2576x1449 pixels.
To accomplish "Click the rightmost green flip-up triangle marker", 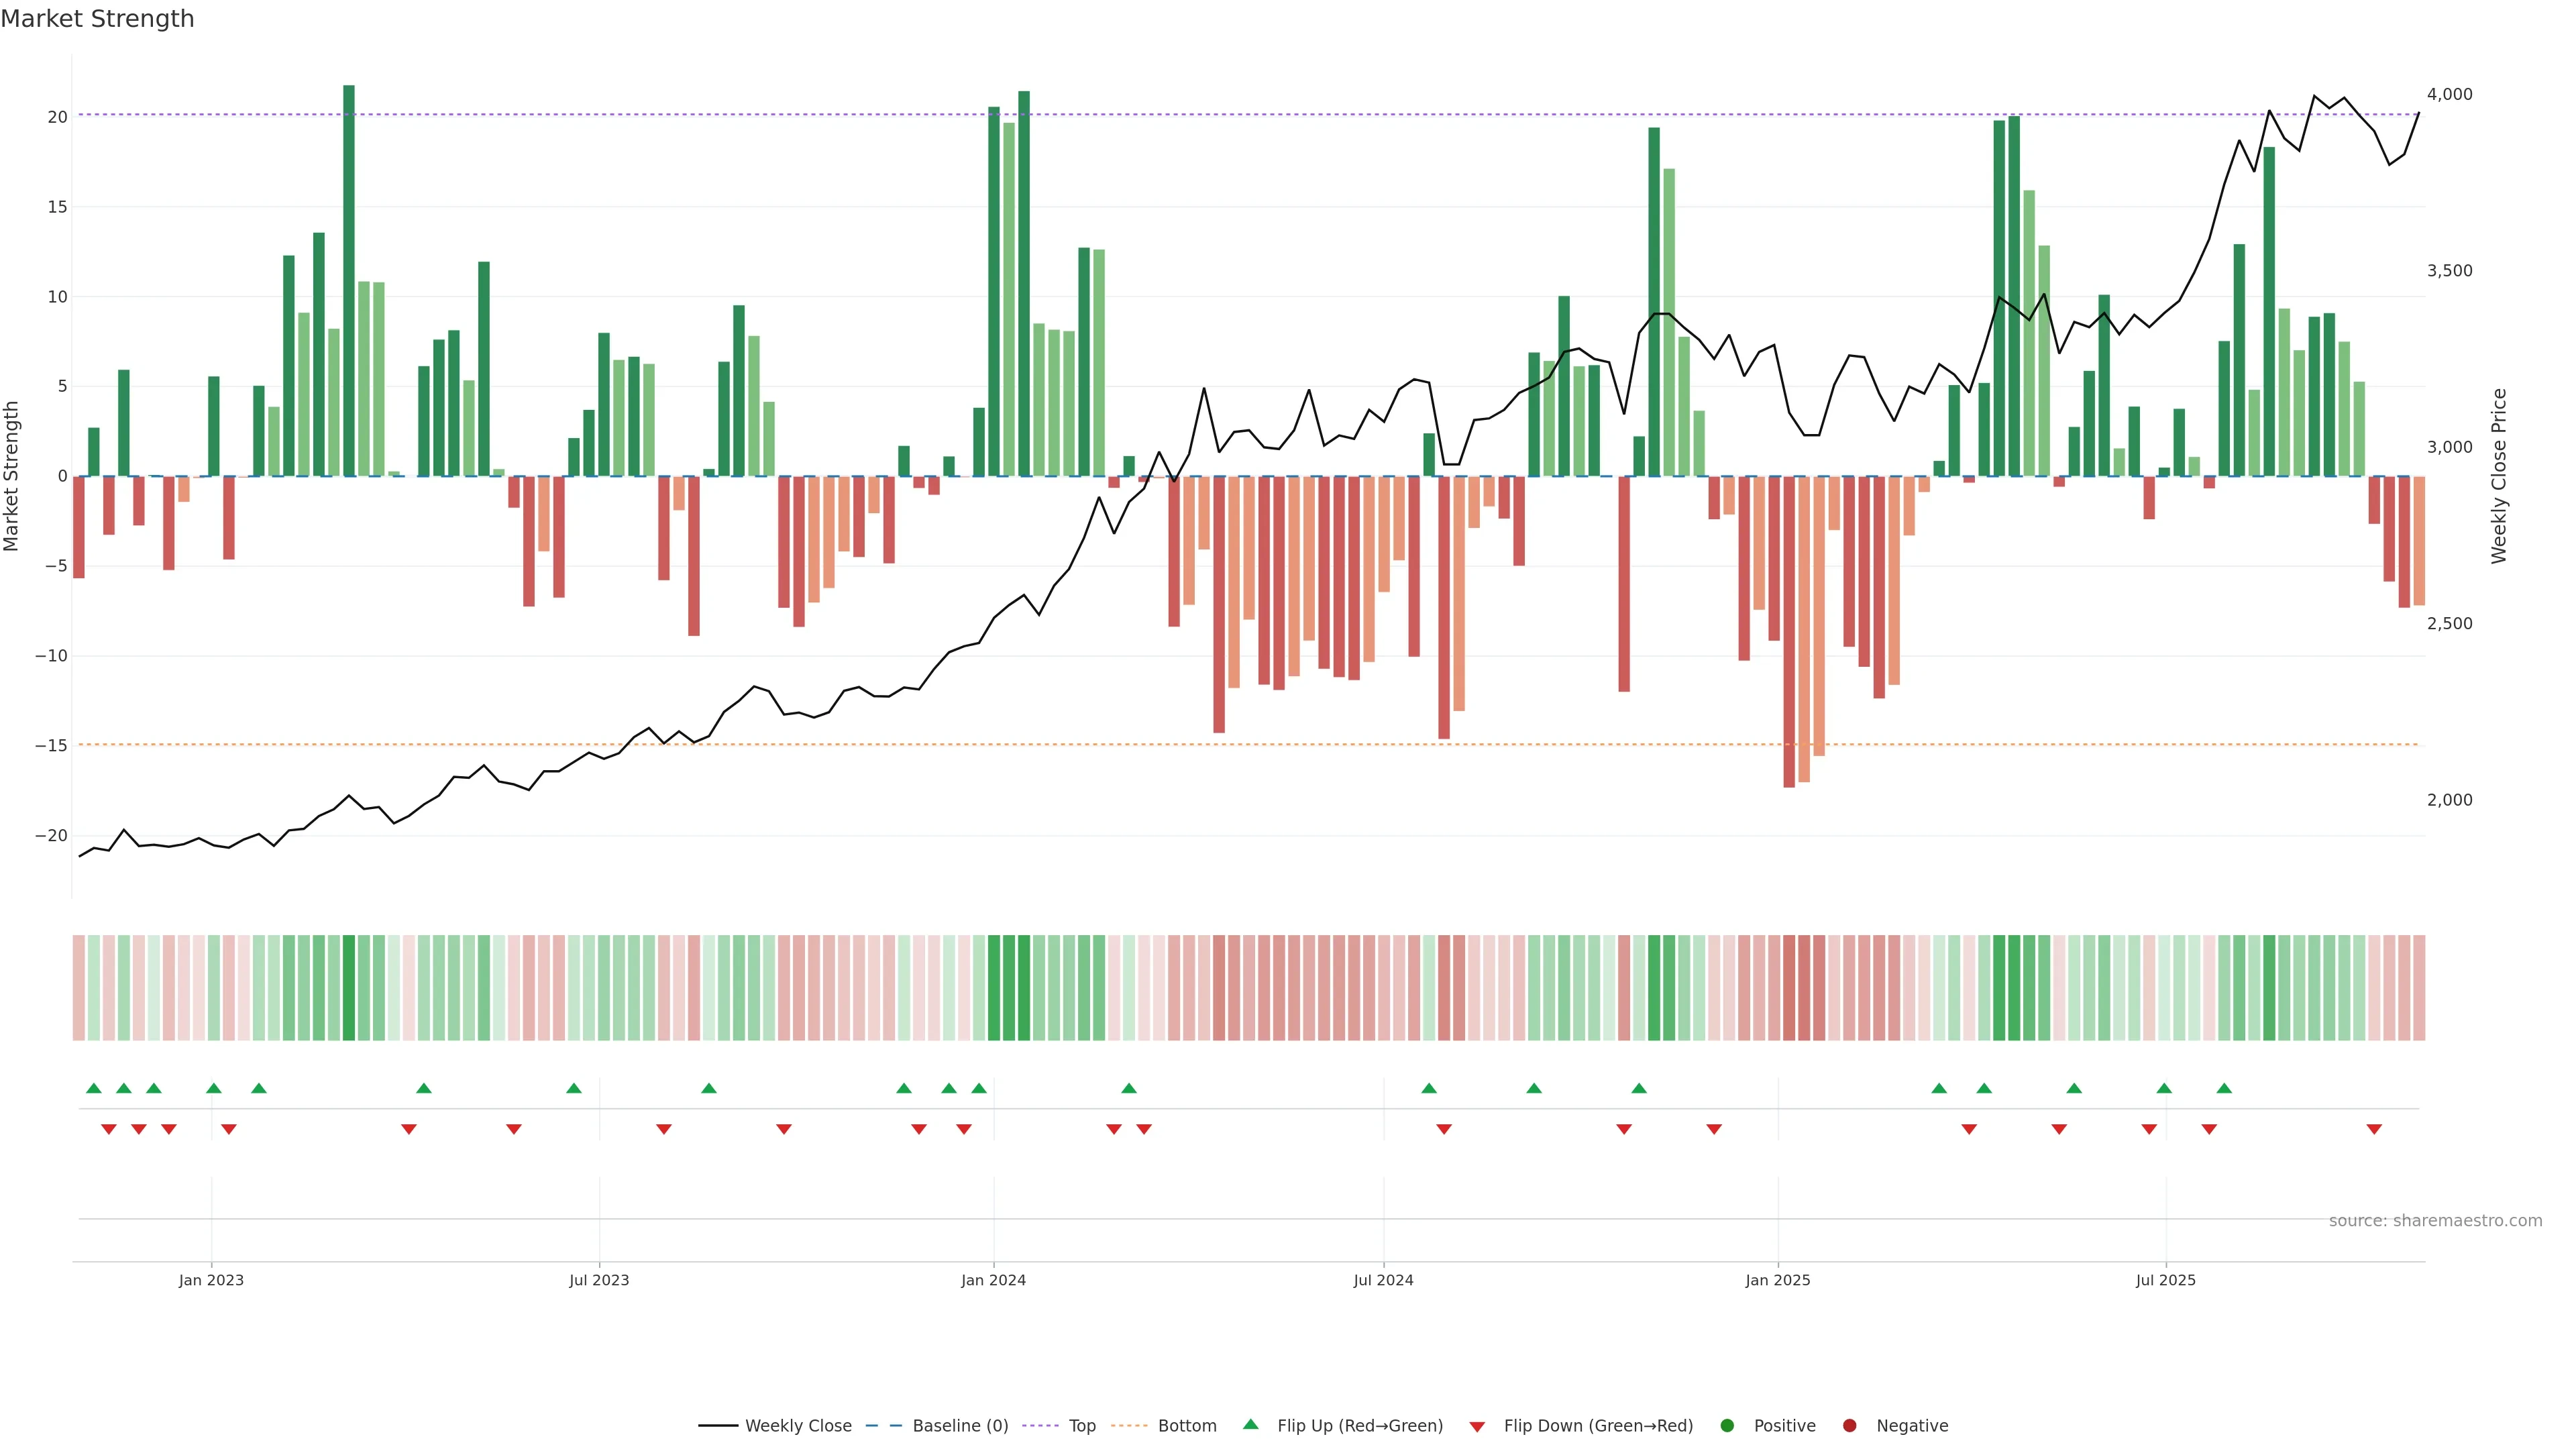I will (2224, 1088).
